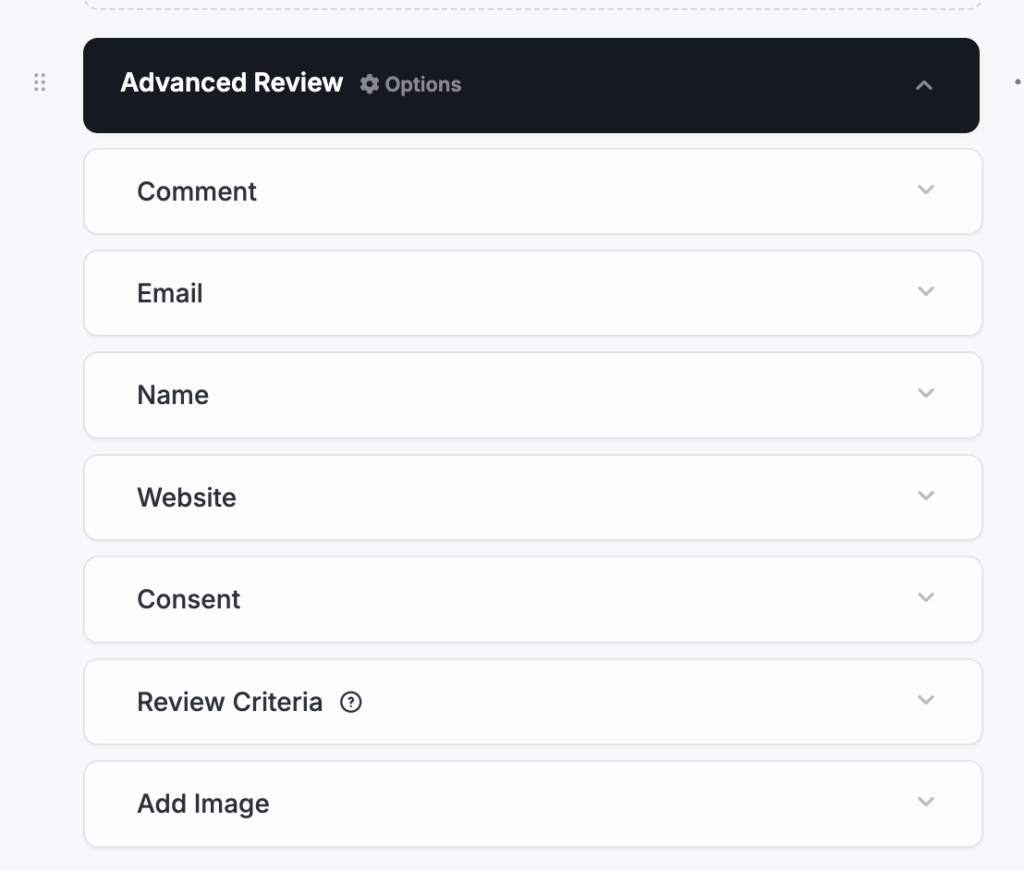Click the Name row chevron arrow
The width and height of the screenshot is (1024, 871).
pyautogui.click(x=926, y=394)
